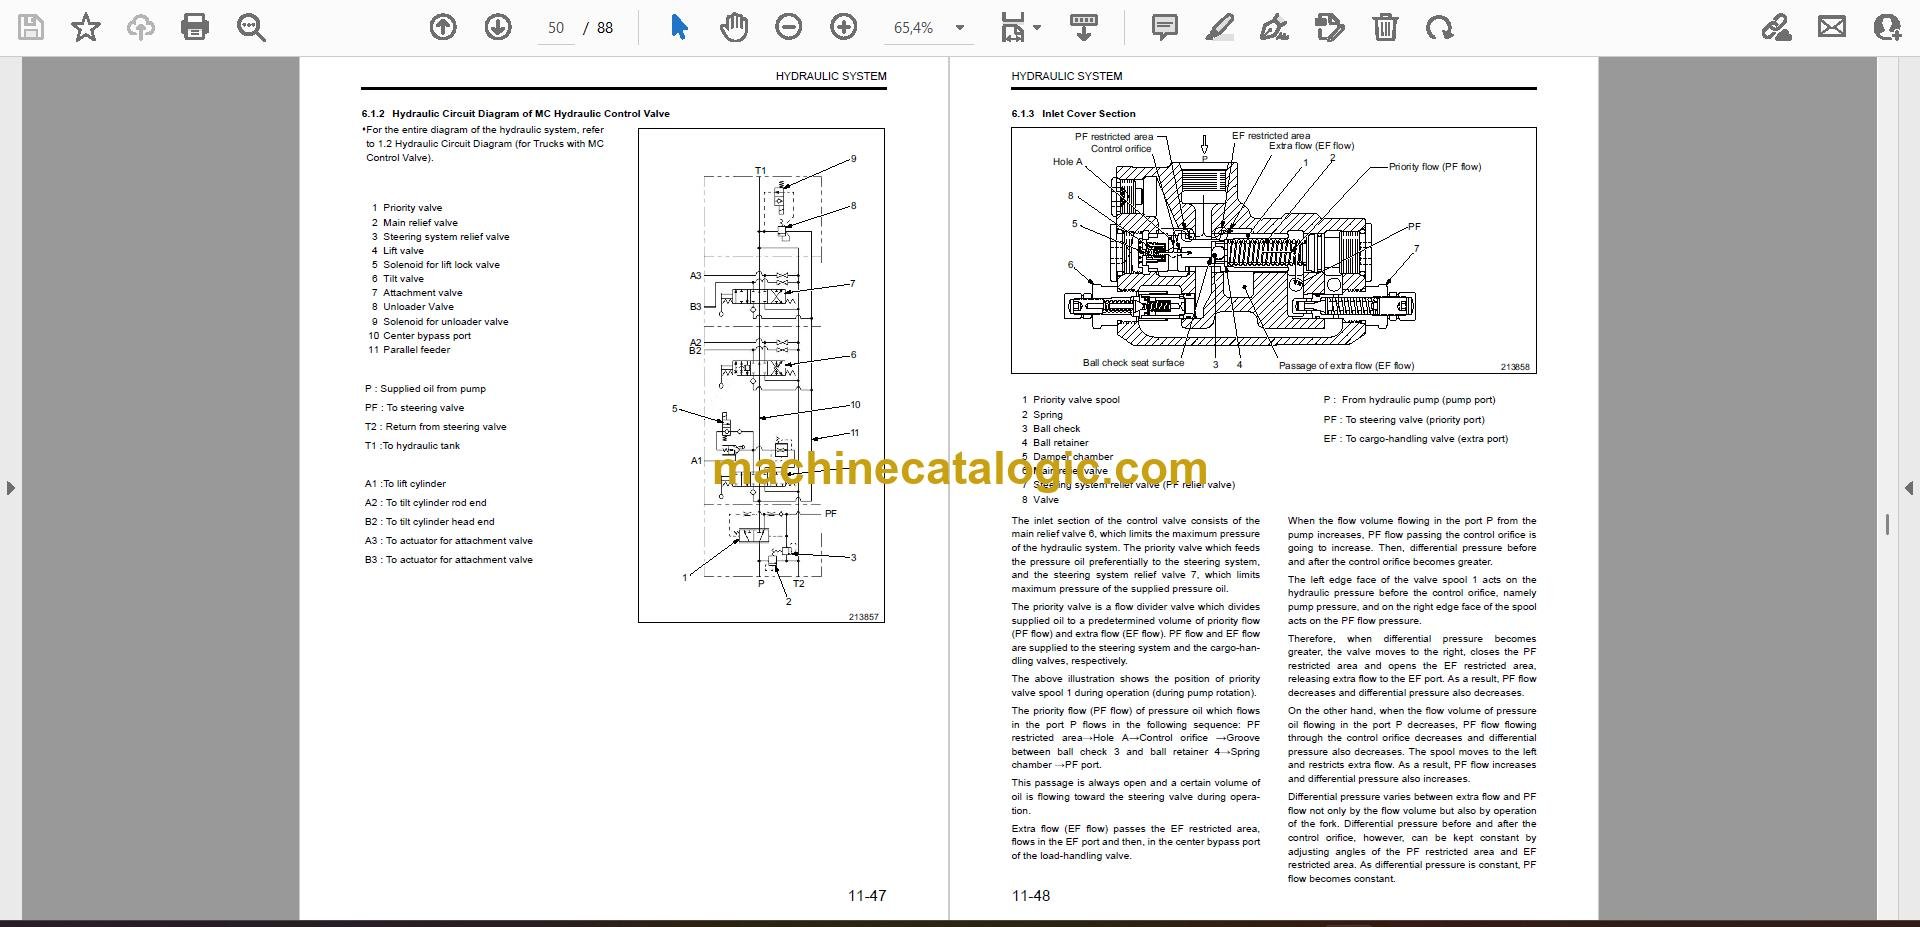The image size is (1920, 927).
Task: Activate the selection arrow tool
Action: tap(679, 27)
